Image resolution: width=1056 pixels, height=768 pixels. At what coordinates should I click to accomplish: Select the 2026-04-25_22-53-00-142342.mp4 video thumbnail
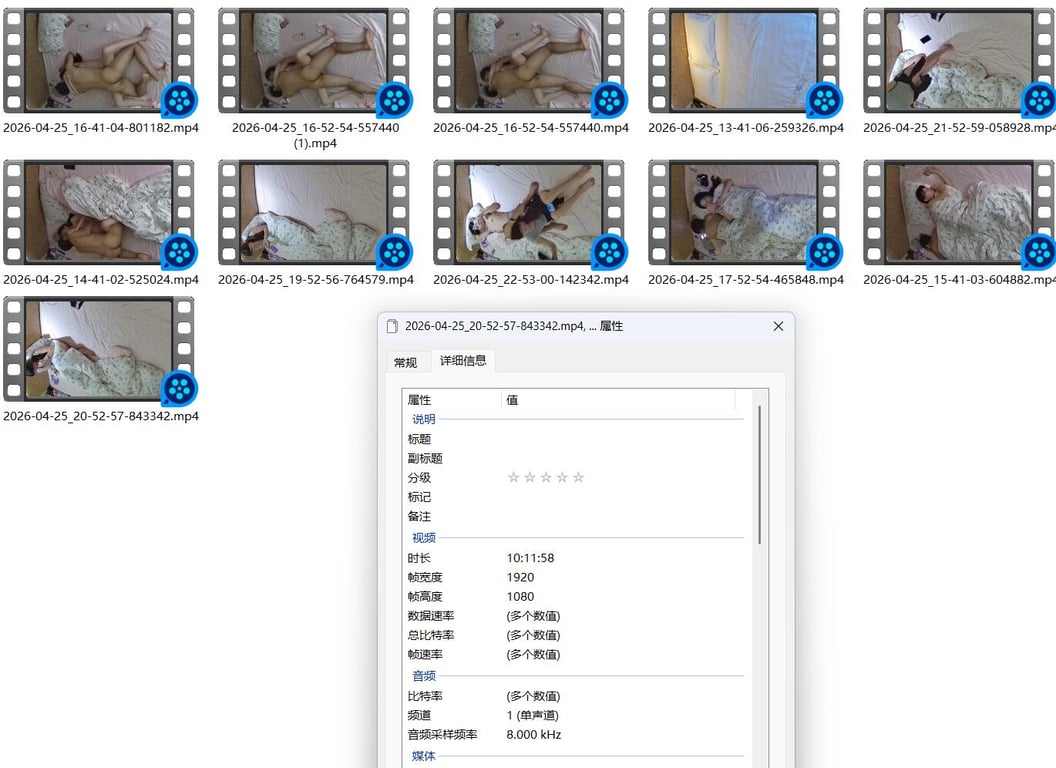(x=529, y=212)
